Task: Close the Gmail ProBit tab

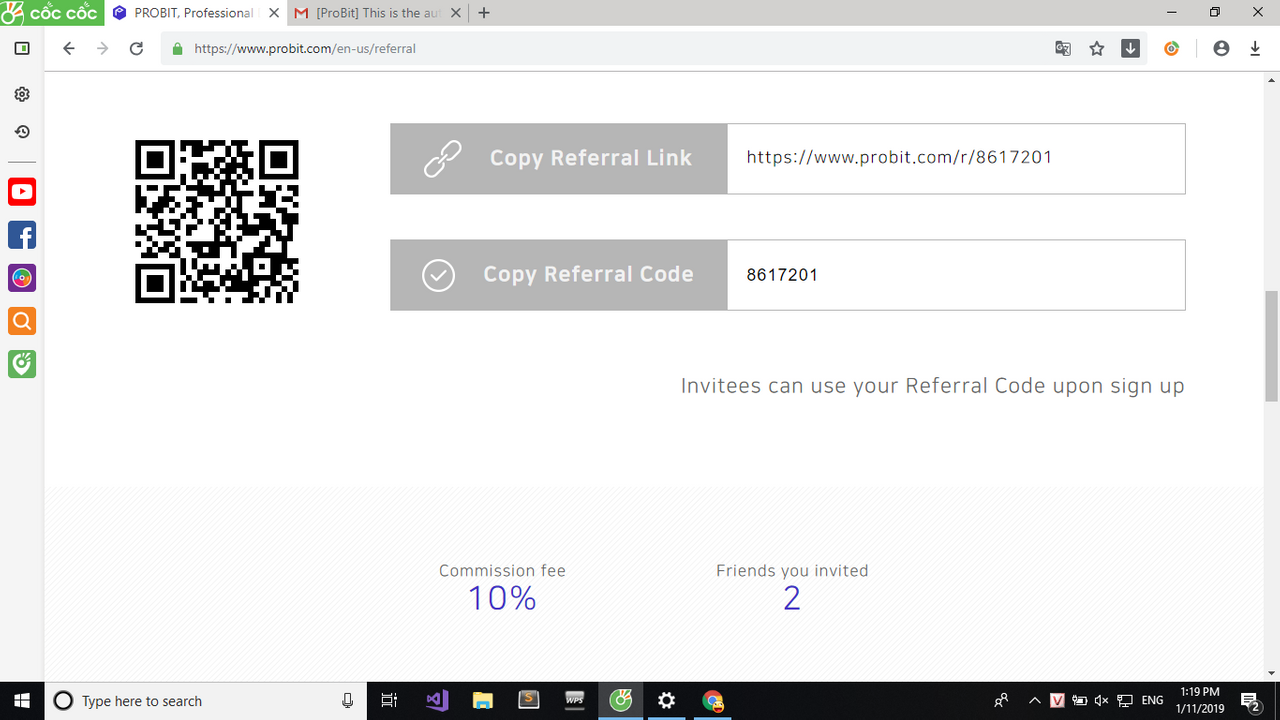Action: (x=455, y=13)
